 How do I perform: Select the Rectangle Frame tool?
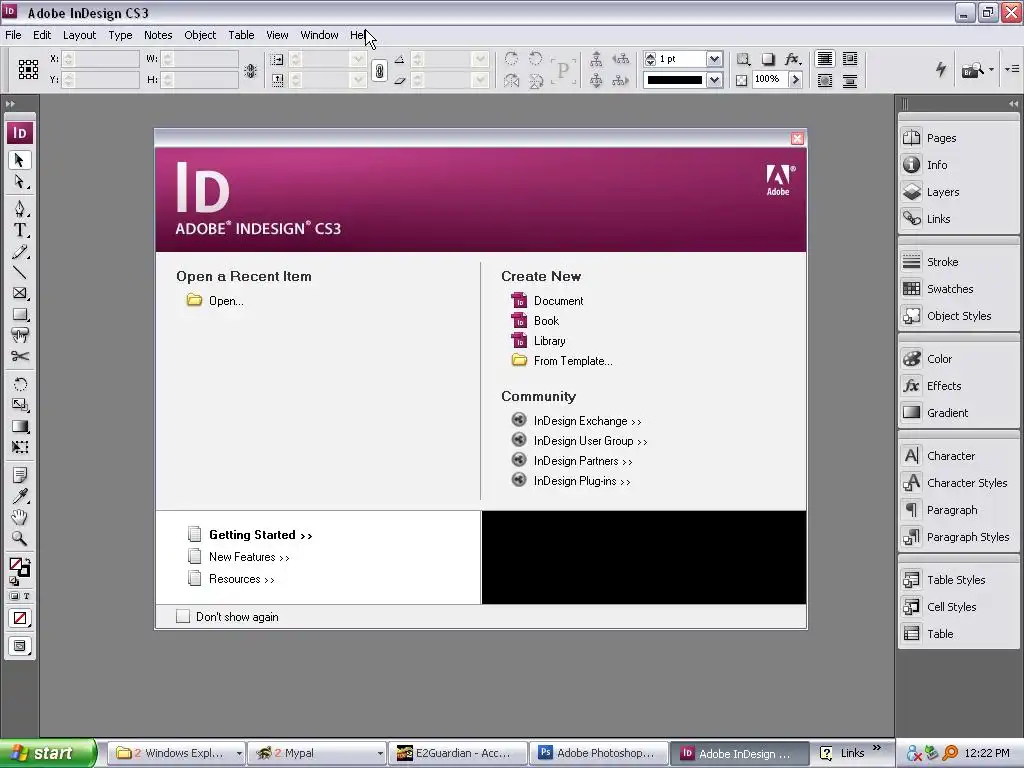click(20, 293)
